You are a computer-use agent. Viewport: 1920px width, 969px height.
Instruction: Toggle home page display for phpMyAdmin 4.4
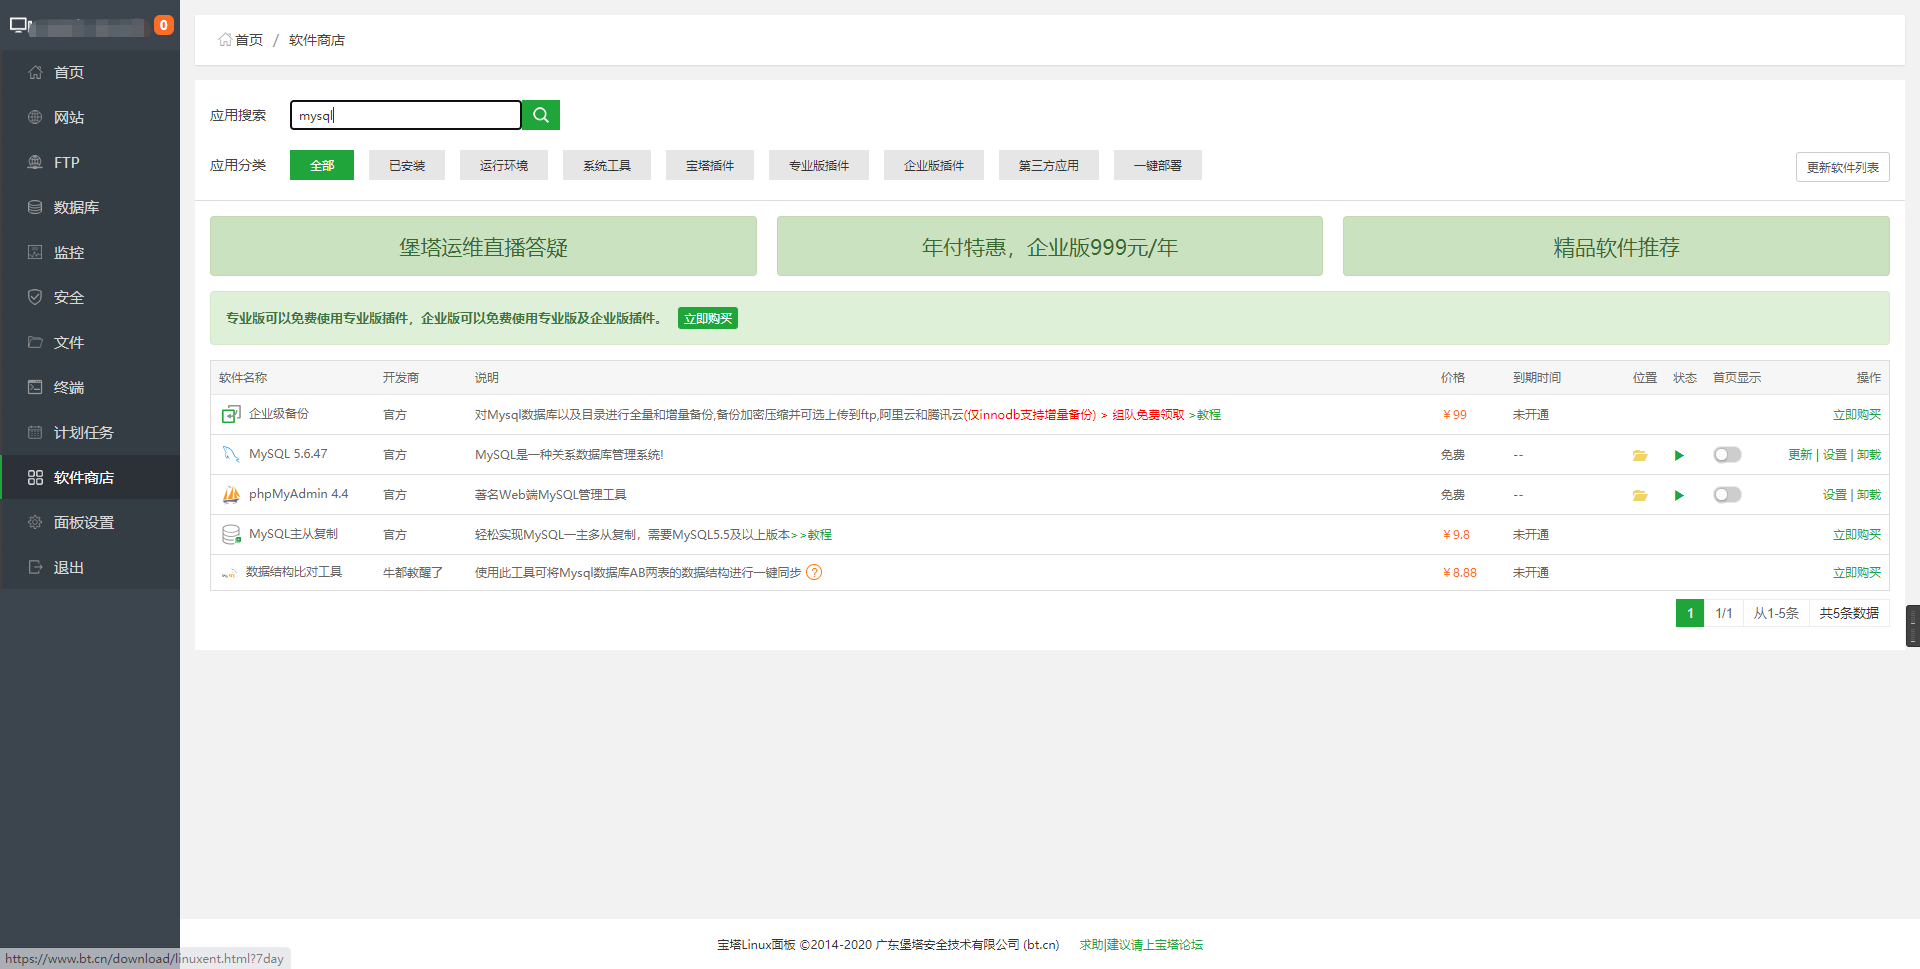(1727, 495)
